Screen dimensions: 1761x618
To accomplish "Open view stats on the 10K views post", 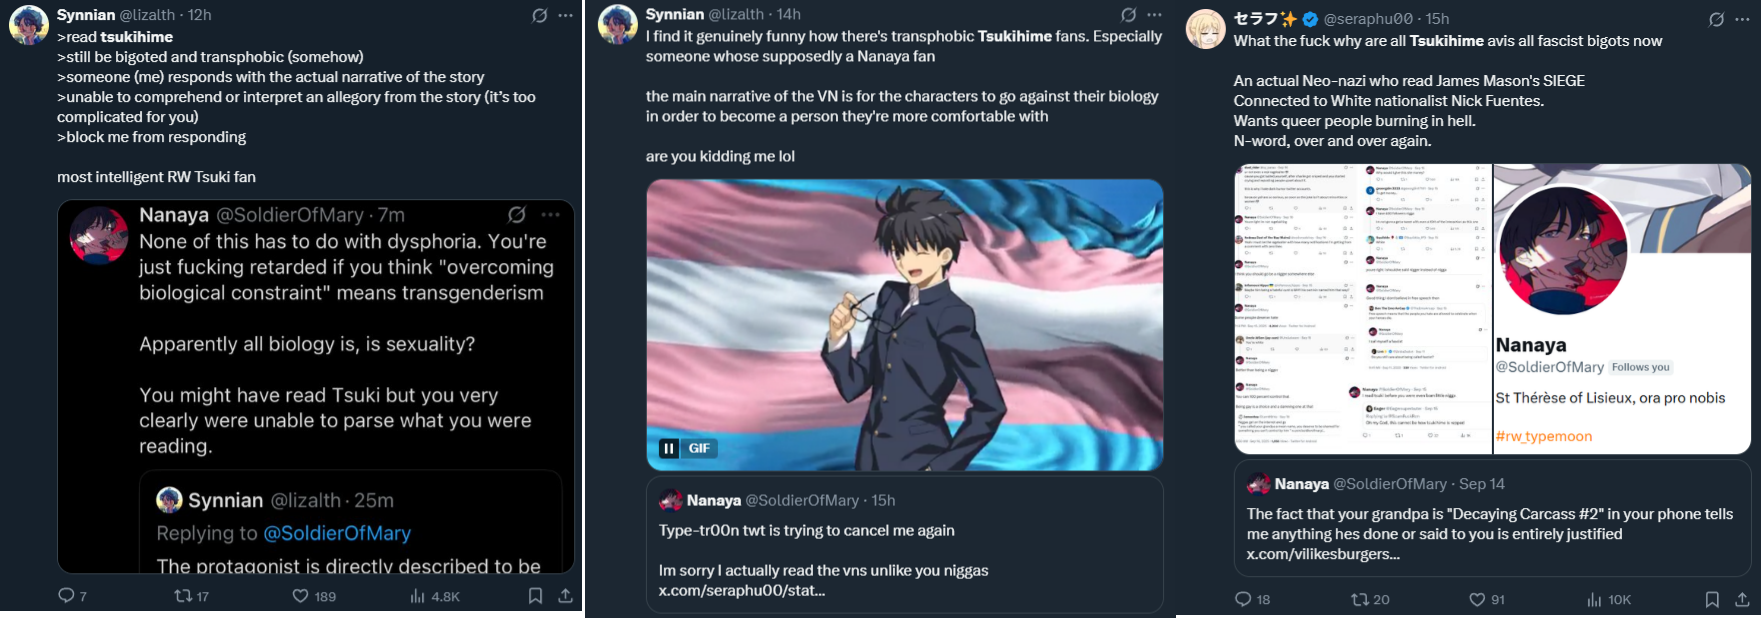I will tap(1595, 599).
